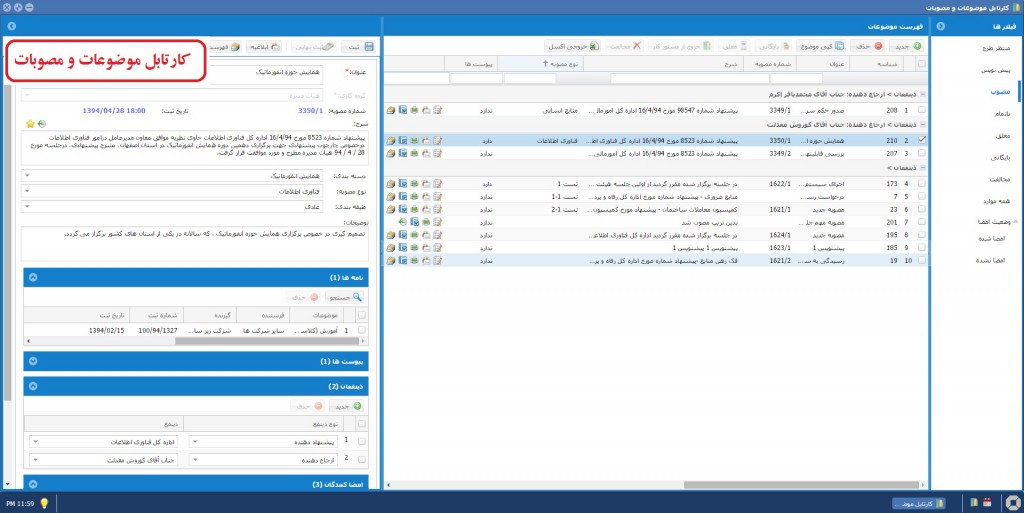Select 'بایگانی' filter in right sidebar
The image size is (1024, 513).
point(996,157)
